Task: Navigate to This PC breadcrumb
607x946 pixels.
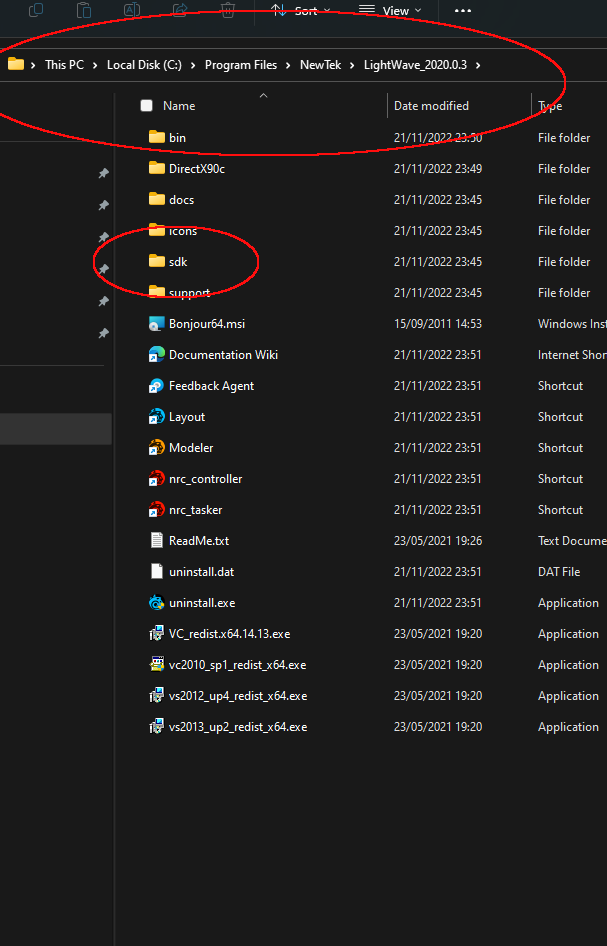Action: 65,65
